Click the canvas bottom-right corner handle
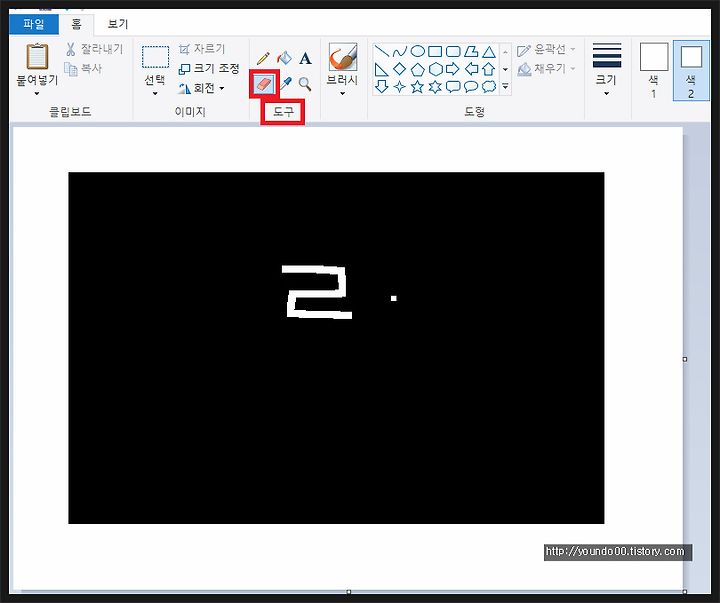 (x=685, y=592)
